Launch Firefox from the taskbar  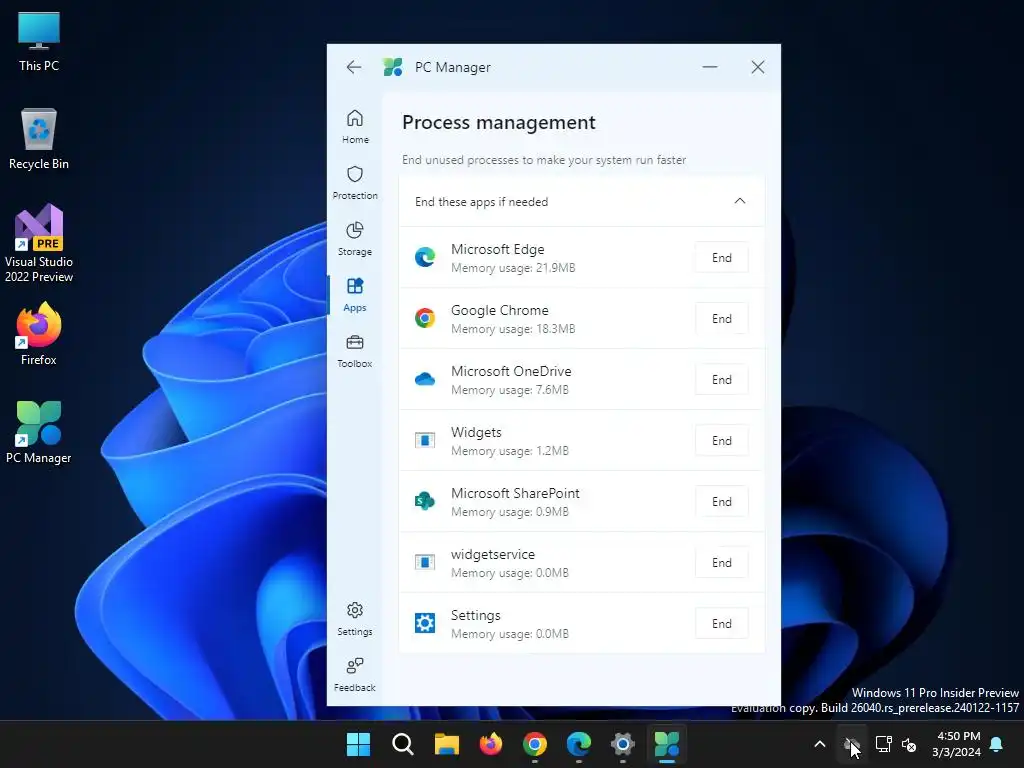(x=490, y=744)
